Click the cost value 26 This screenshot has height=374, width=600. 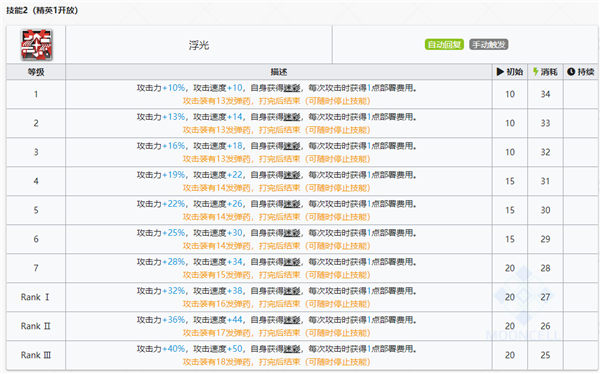(x=545, y=326)
